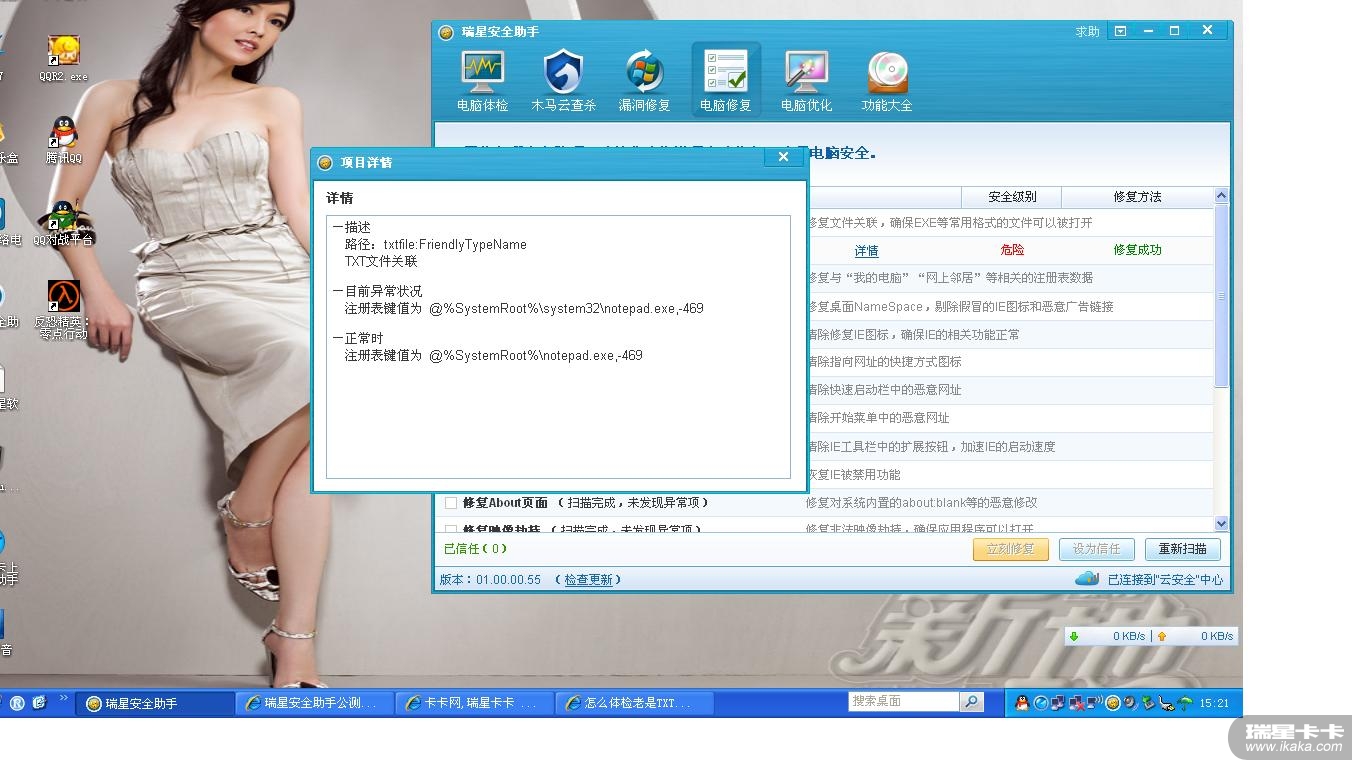Click the system32\notepad.exe registry value line
This screenshot has width=1366, height=768.
(x=524, y=309)
